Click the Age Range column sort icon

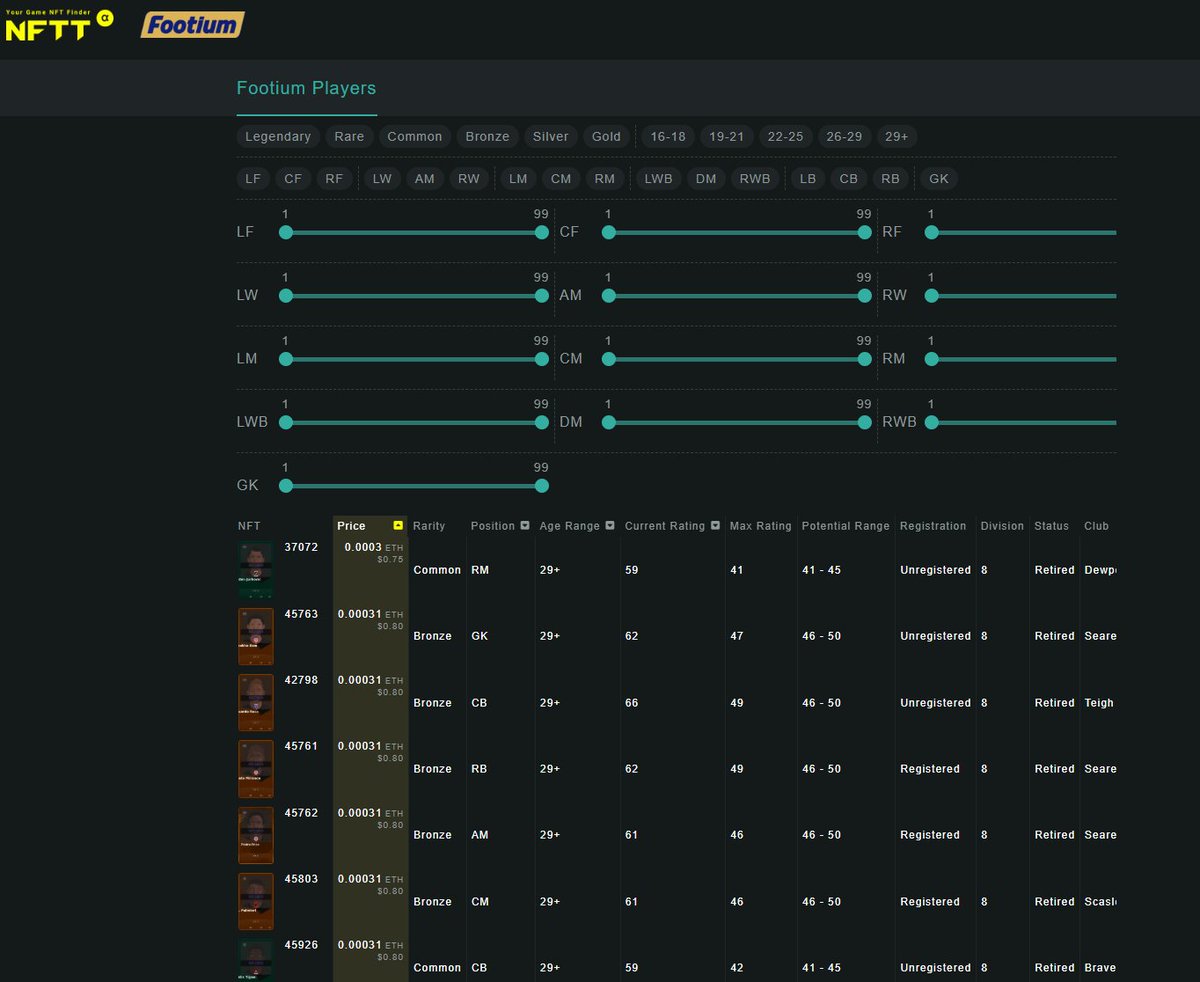(x=608, y=525)
